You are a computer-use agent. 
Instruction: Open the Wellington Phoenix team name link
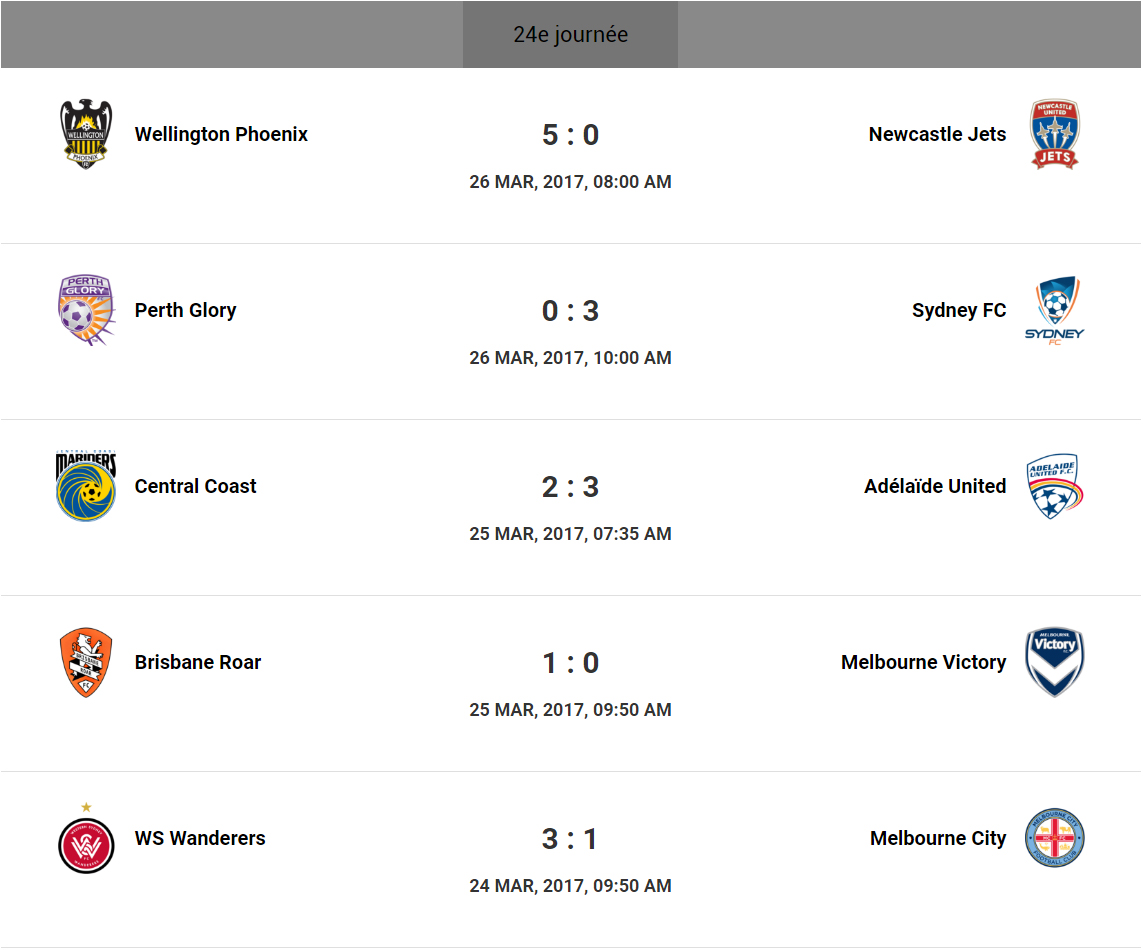coord(221,134)
